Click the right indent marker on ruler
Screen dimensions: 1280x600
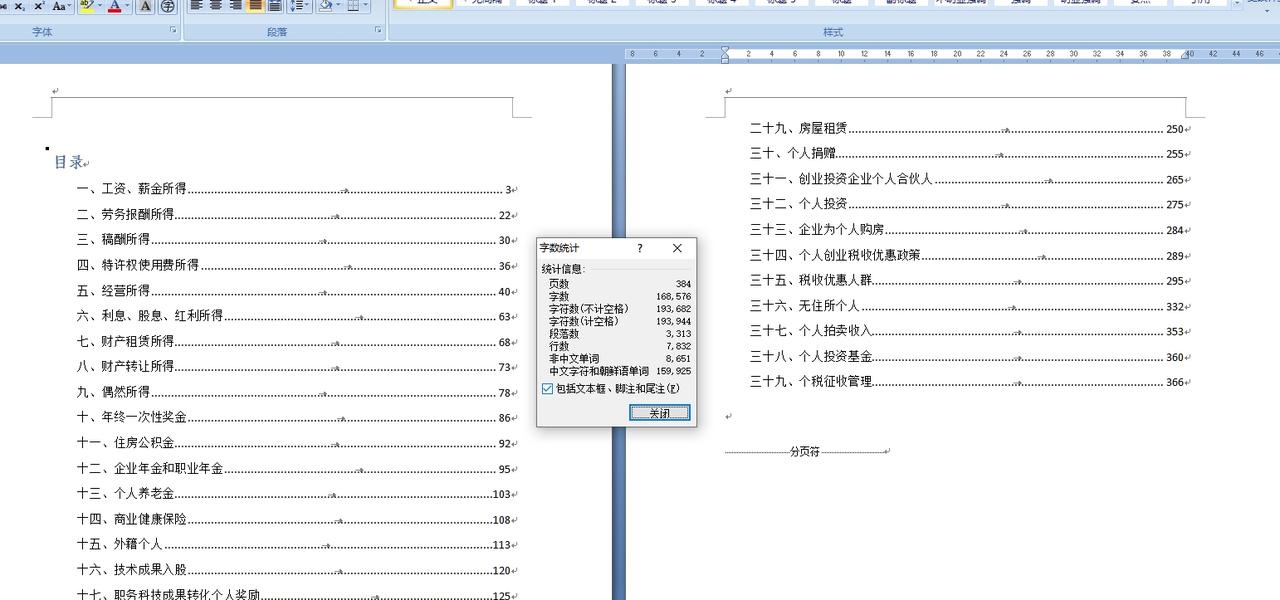coord(1186,56)
